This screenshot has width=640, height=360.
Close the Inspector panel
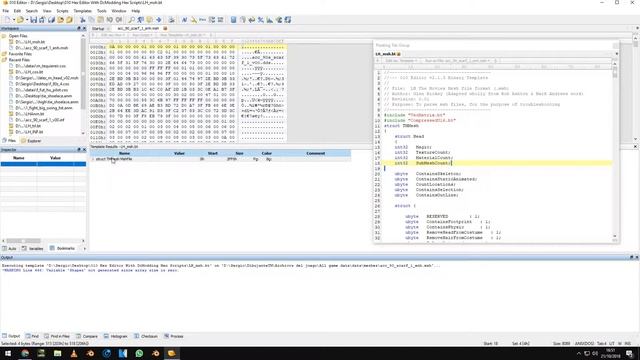coord(84,150)
